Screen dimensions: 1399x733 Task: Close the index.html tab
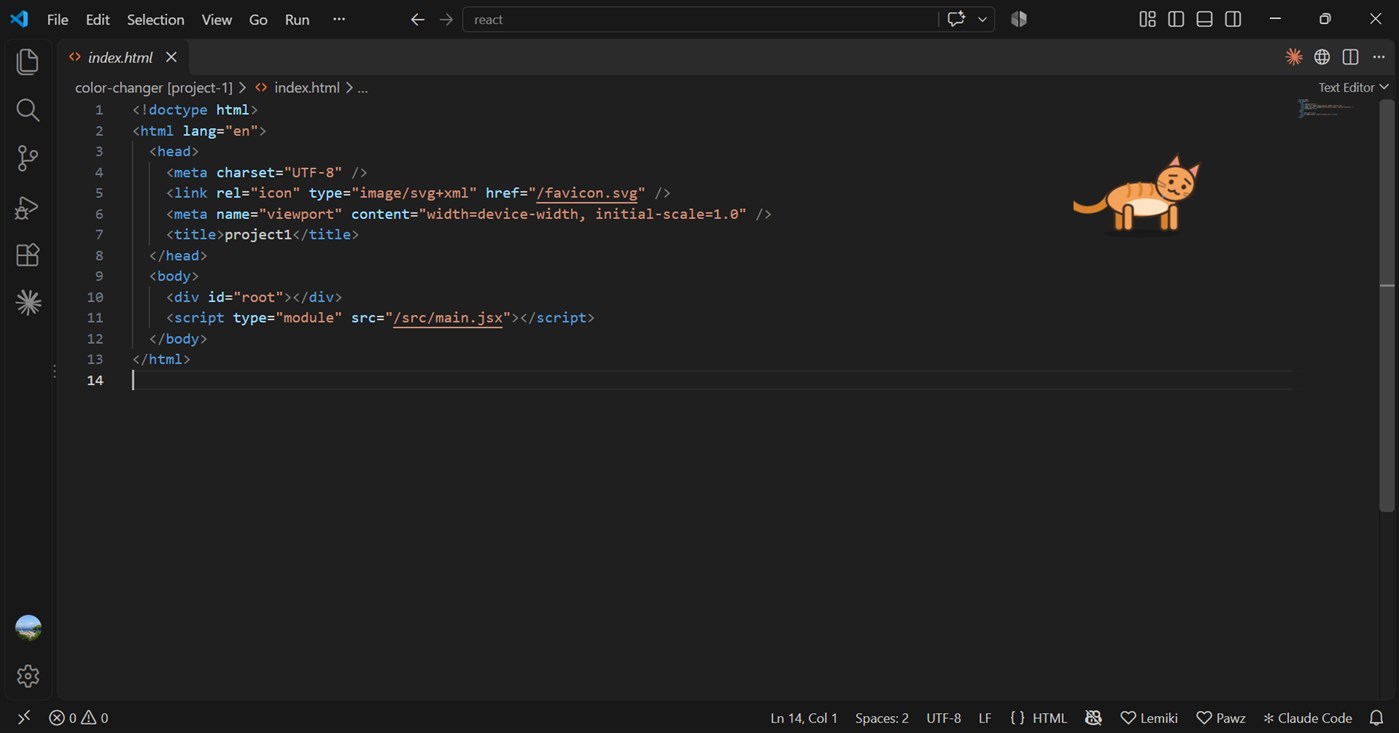coord(171,57)
